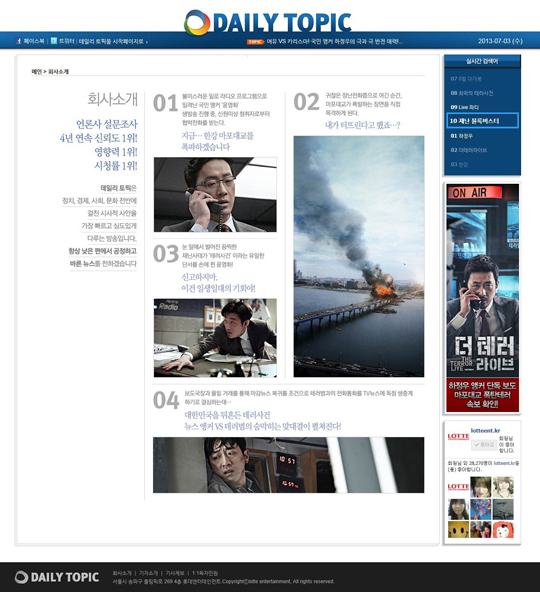The width and height of the screenshot is (540, 592).
Task: Click the LOTTE logo in the like box
Action: (458, 436)
